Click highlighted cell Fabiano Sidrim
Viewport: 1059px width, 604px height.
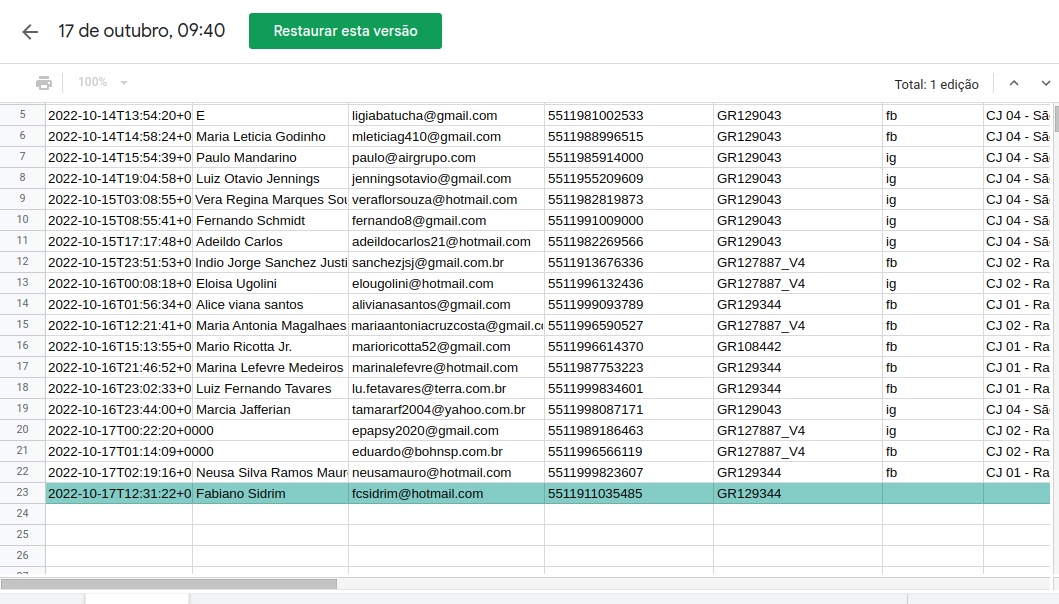click(x=270, y=493)
